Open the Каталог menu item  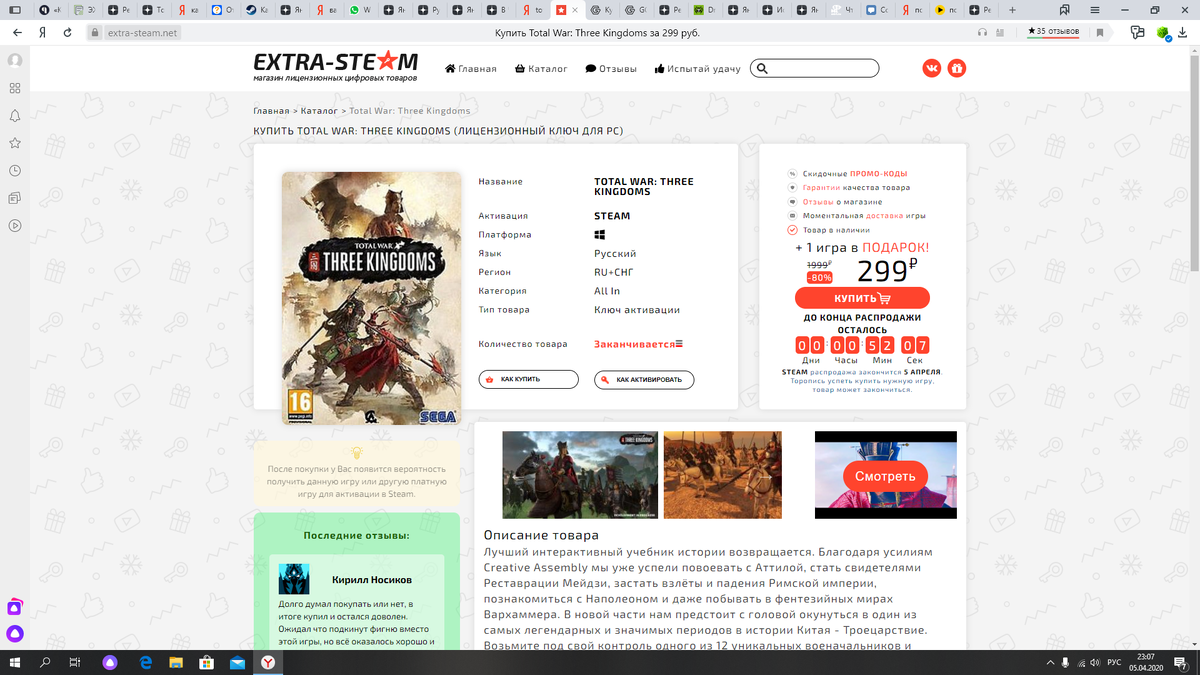[541, 69]
